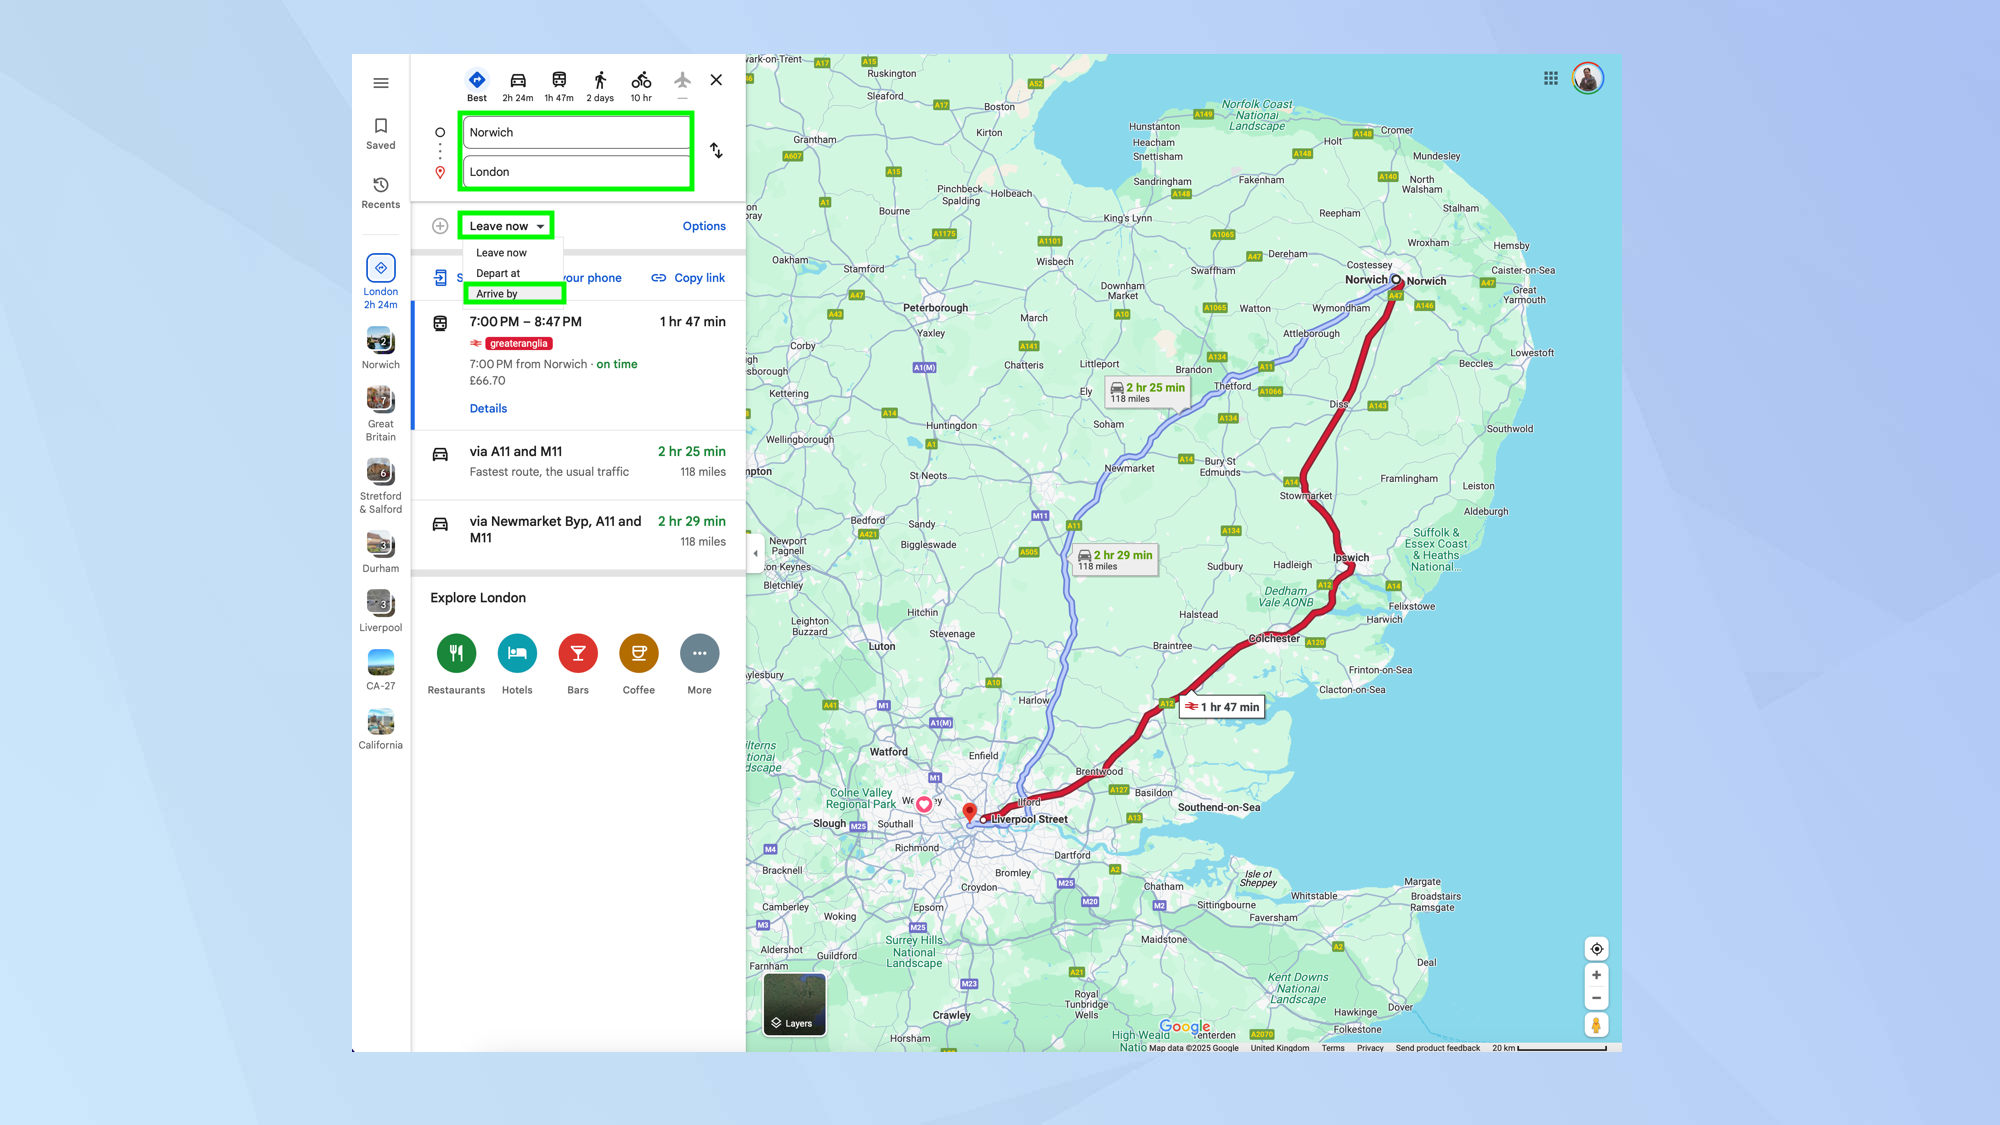This screenshot has width=2000, height=1125.
Task: Show your location on map
Action: click(1596, 949)
